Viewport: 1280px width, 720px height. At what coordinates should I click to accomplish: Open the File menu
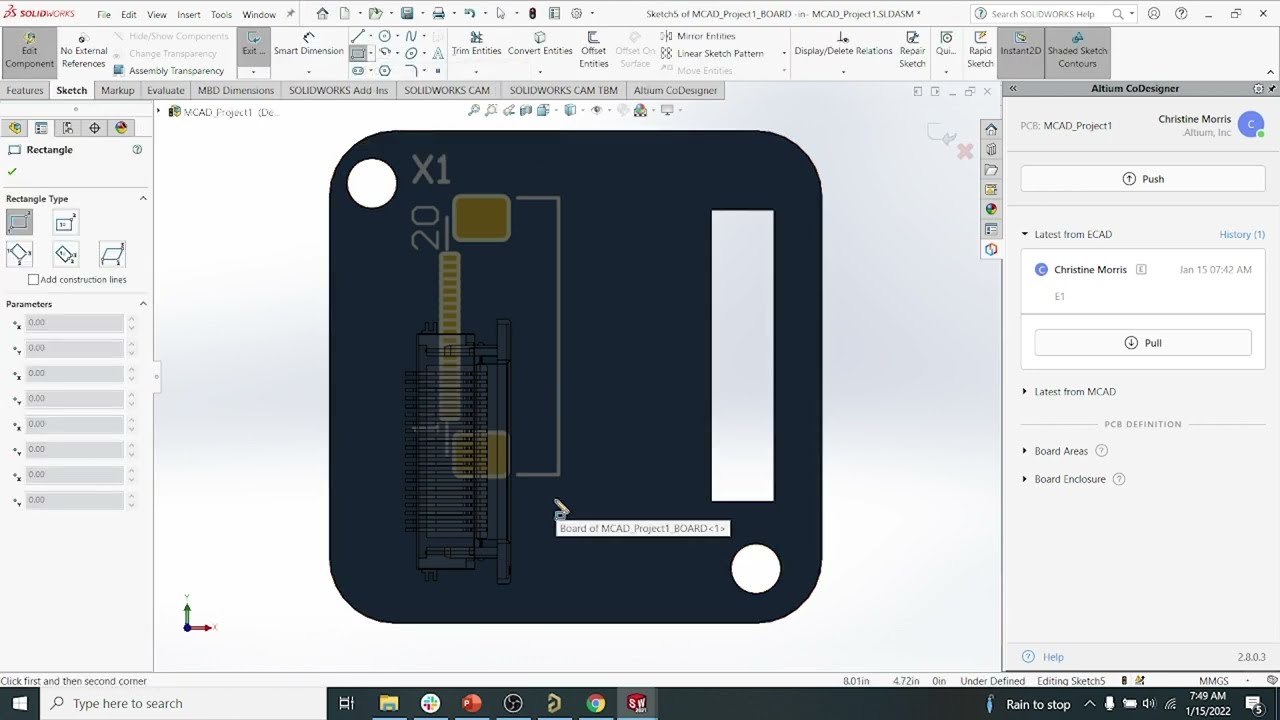coord(104,15)
